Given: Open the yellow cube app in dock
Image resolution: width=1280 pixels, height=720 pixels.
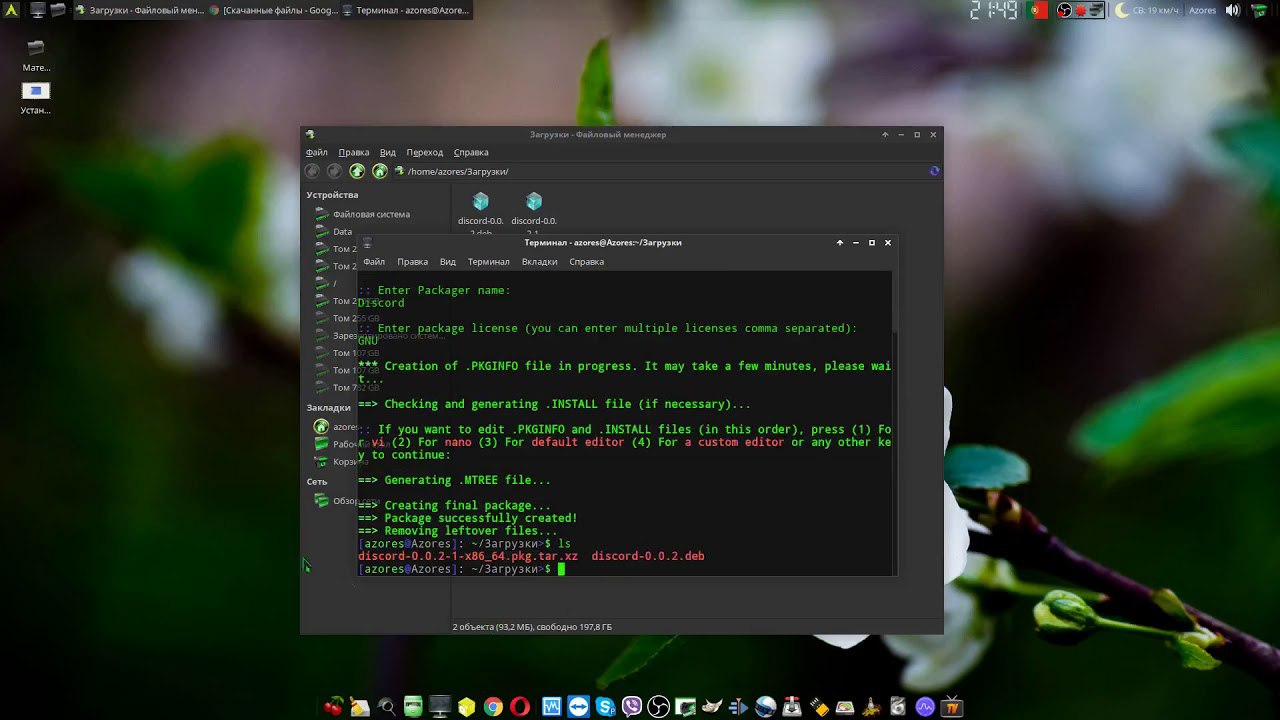Looking at the screenshot, I should click(x=466, y=707).
